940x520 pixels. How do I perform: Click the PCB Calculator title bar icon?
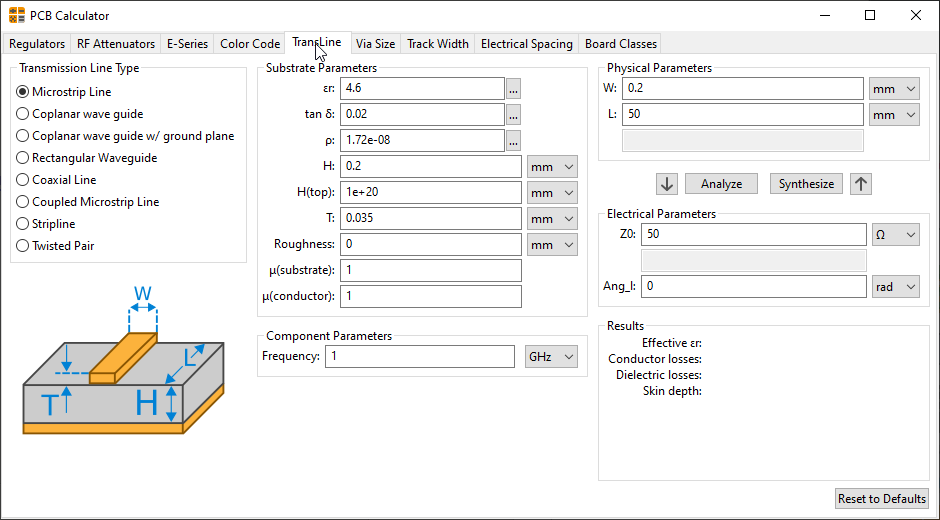pyautogui.click(x=17, y=15)
